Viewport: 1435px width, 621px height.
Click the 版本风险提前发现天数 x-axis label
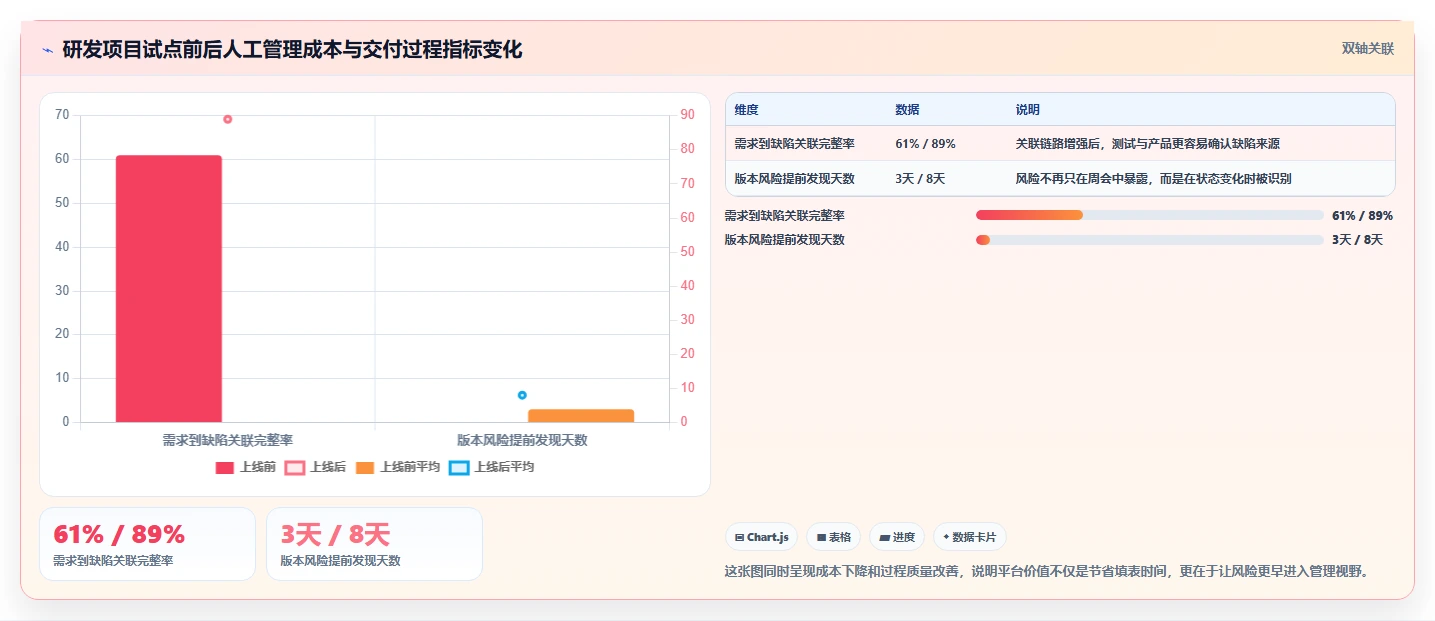tap(522, 440)
